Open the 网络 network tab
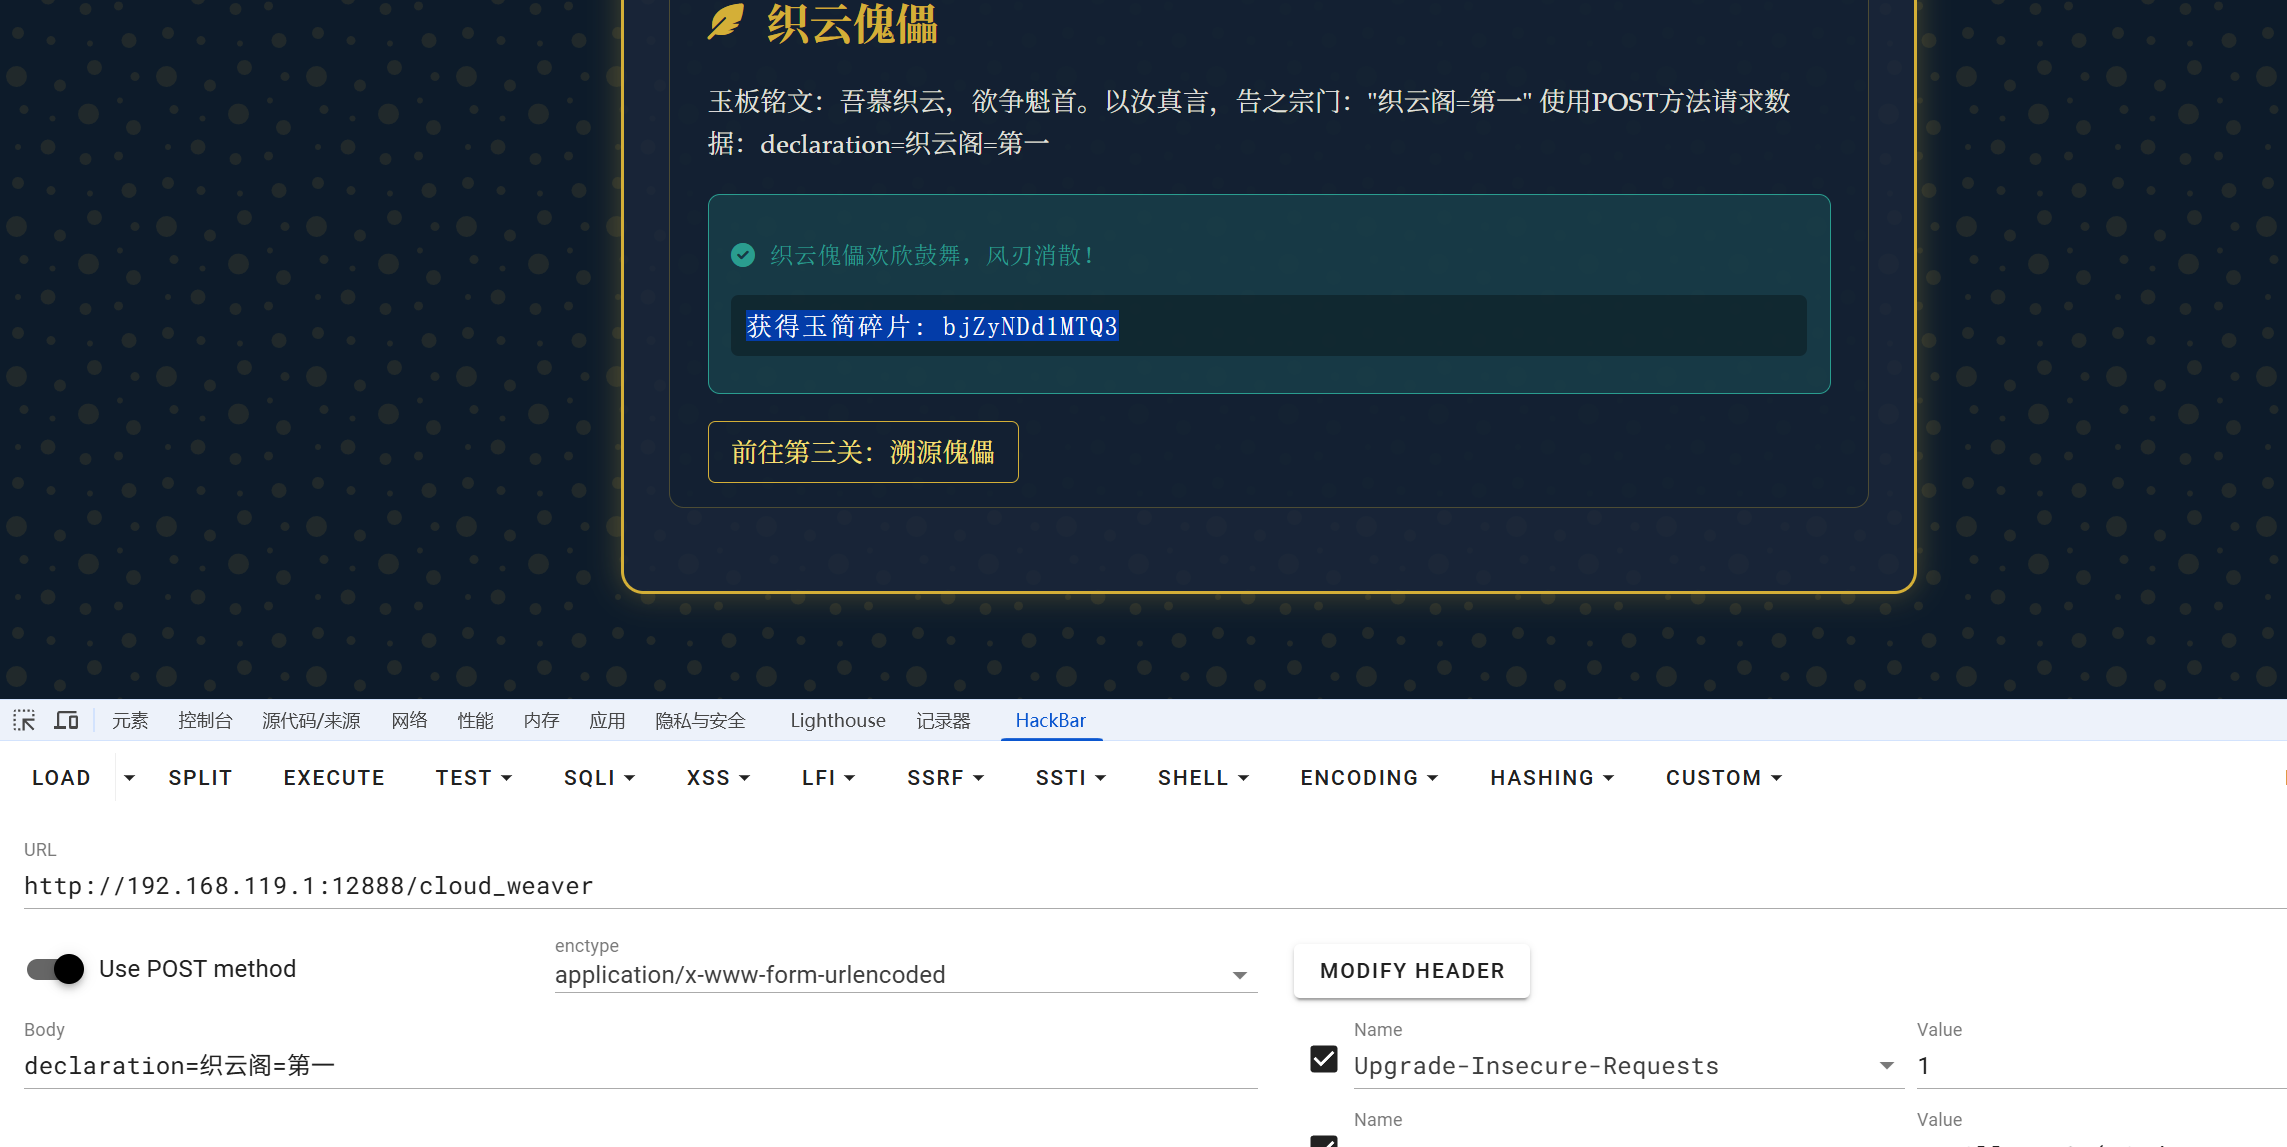Screen dimensions: 2287x1147 coord(409,720)
